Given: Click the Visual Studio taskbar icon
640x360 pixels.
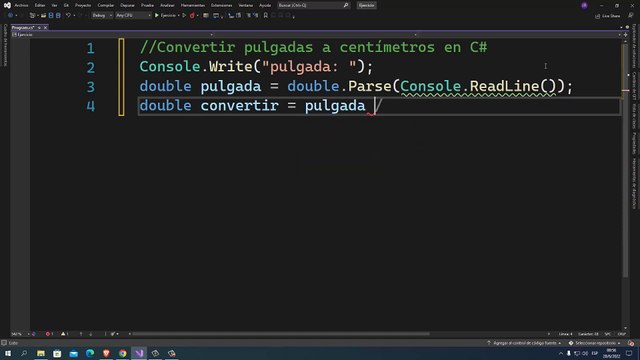Looking at the screenshot, I should 139,353.
